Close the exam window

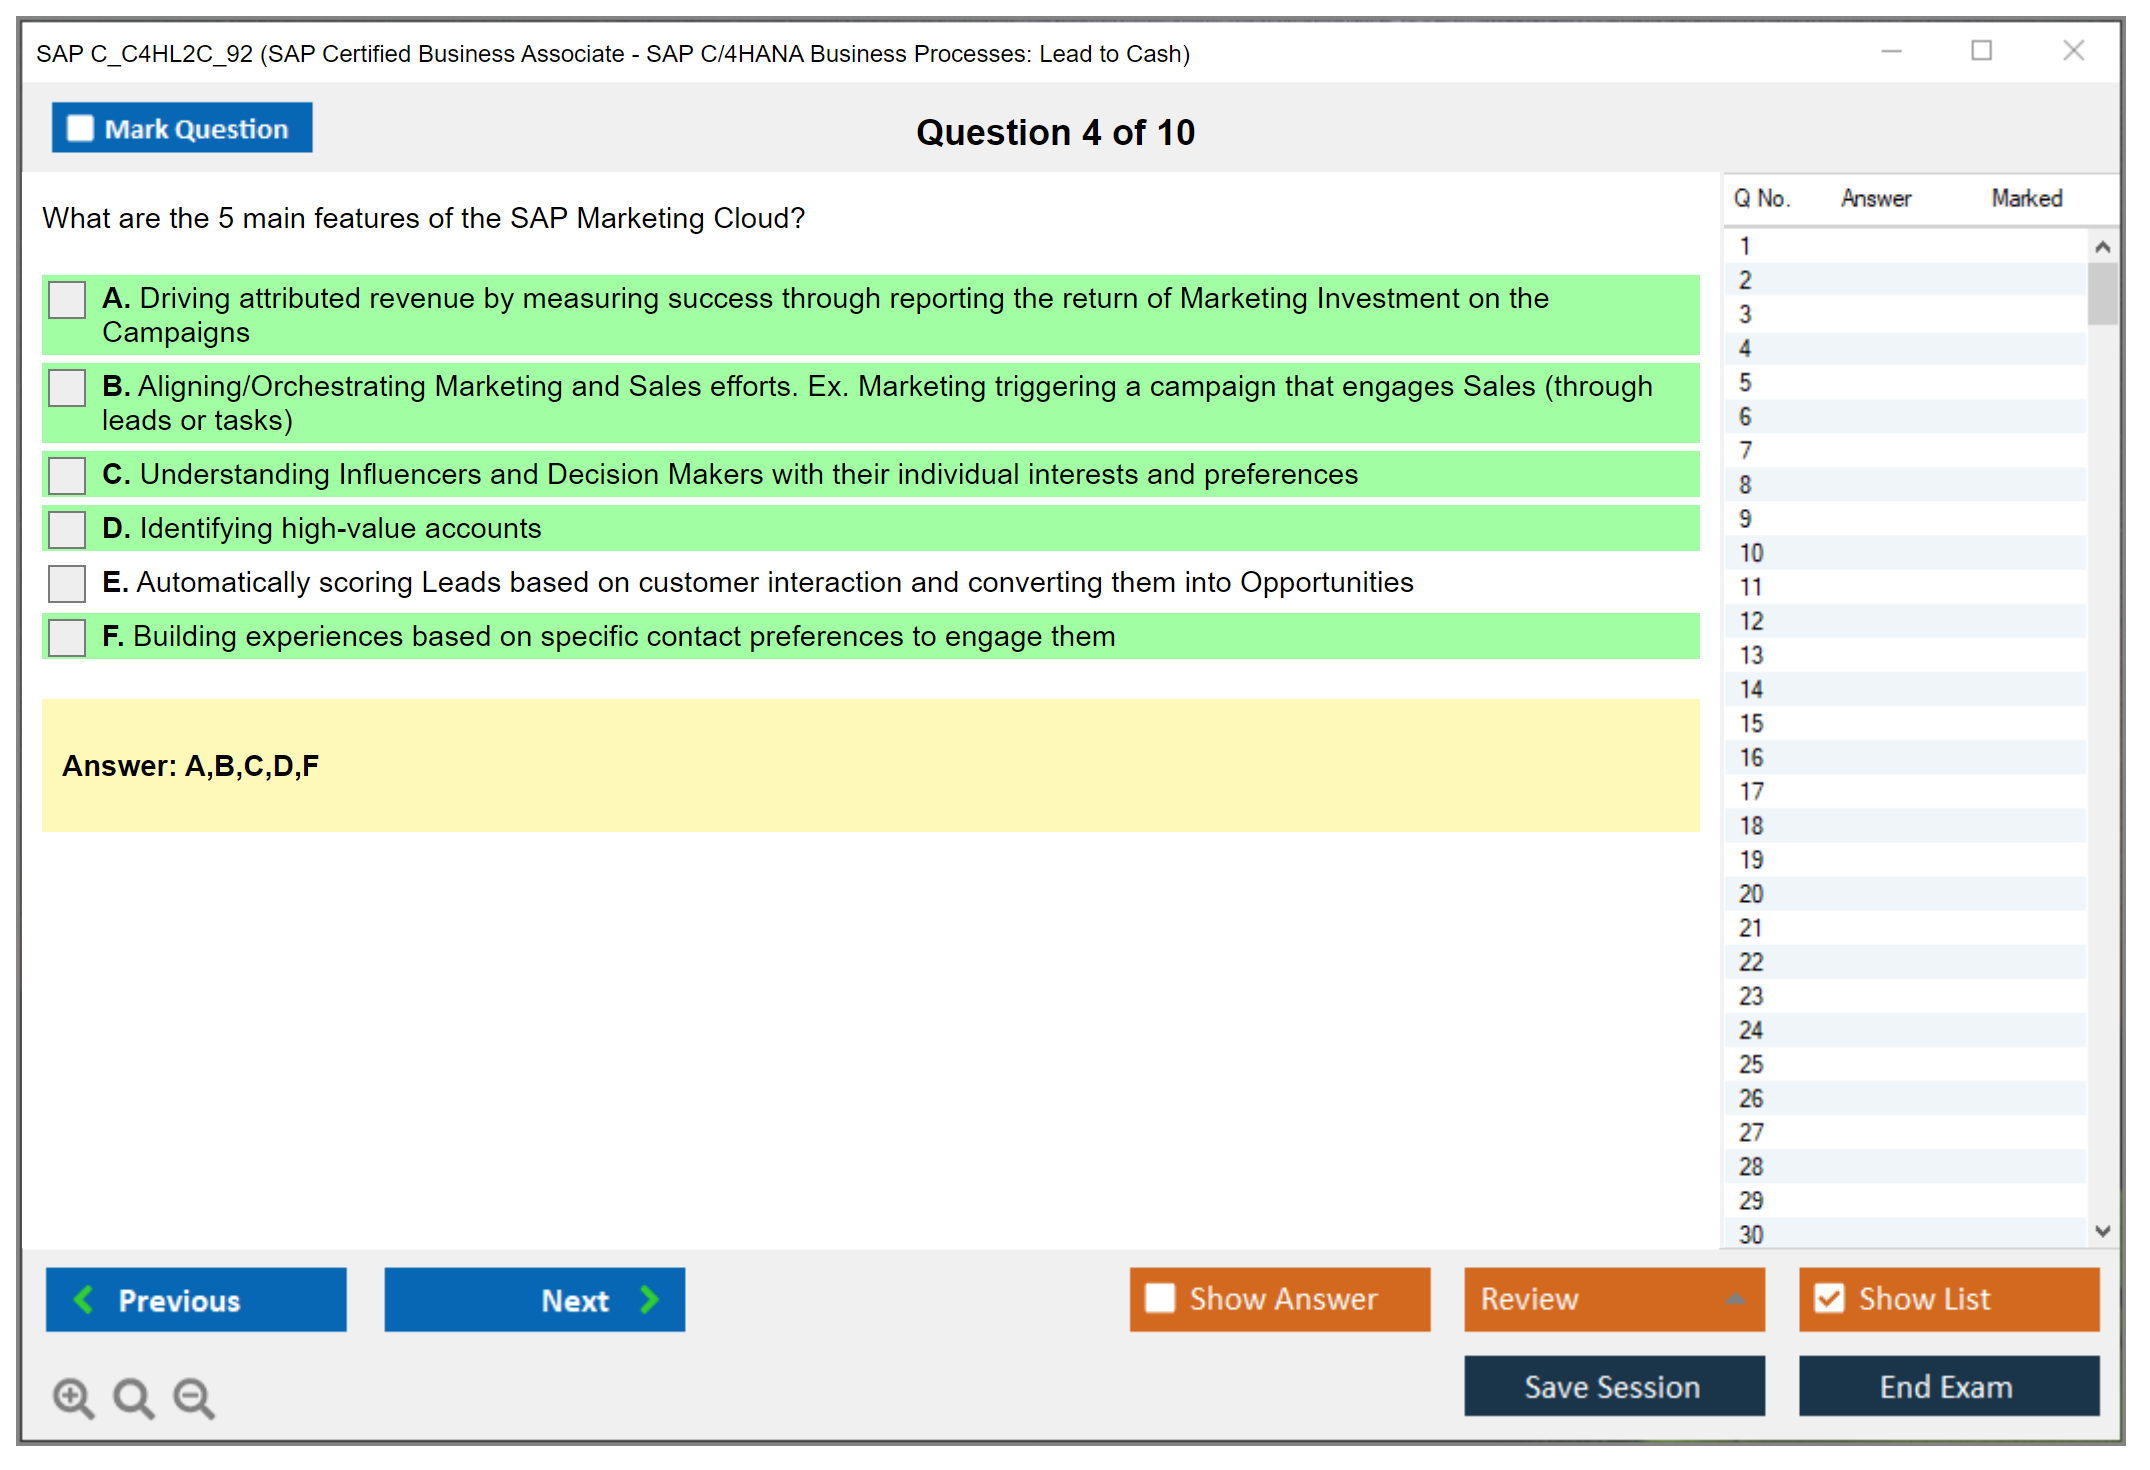pos(2073,51)
